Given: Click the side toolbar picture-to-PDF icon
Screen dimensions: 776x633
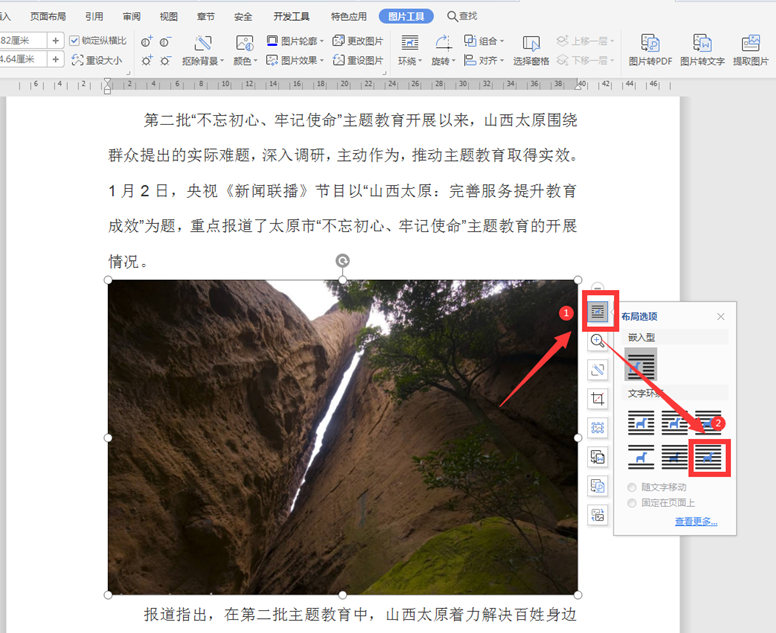Looking at the screenshot, I should coord(598,486).
